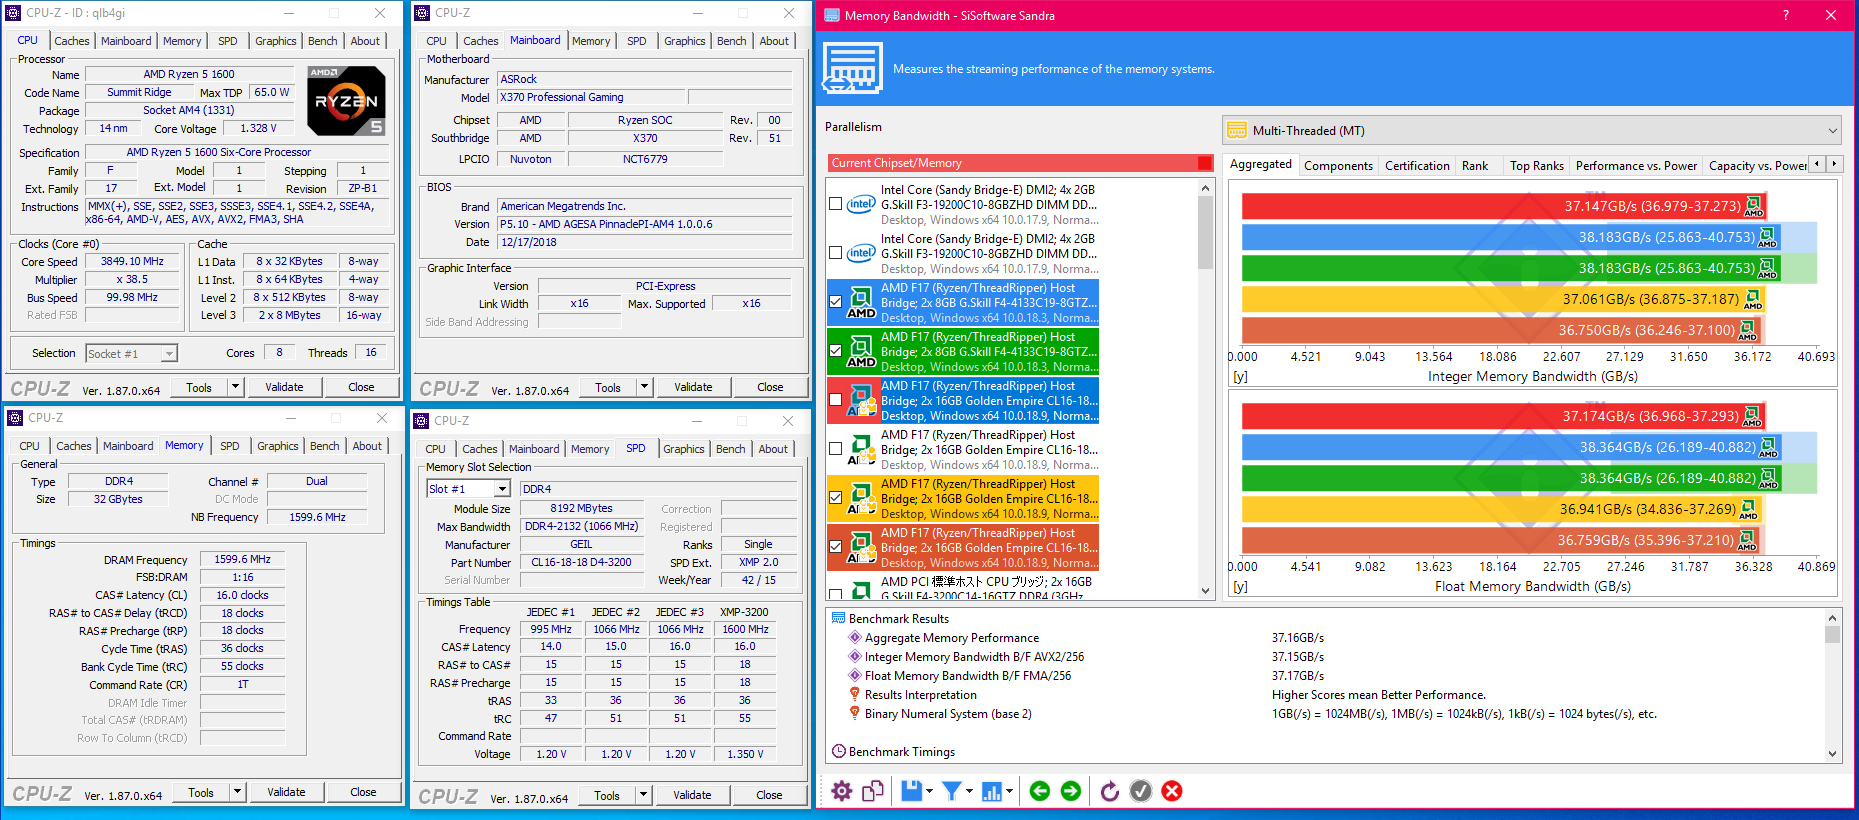This screenshot has width=1859, height=820.
Task: Go forward with the green right arrow
Action: pyautogui.click(x=1071, y=791)
